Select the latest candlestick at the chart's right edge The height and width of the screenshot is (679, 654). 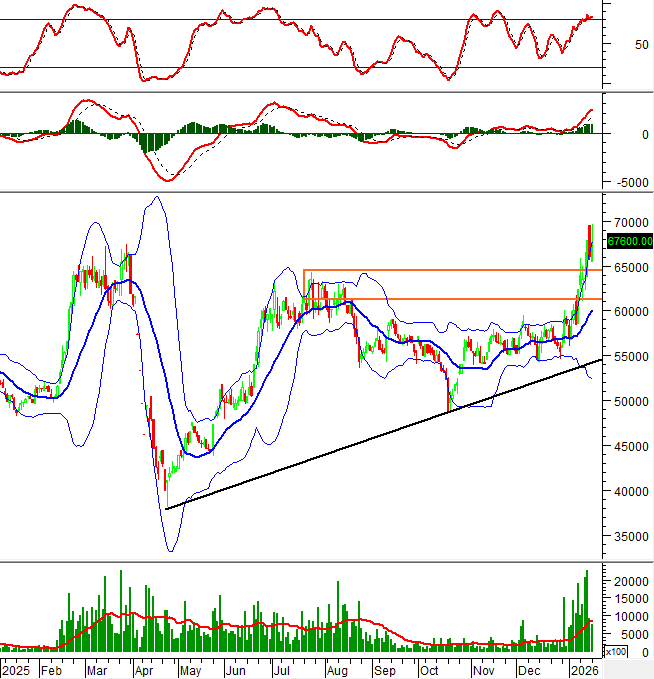tap(591, 242)
